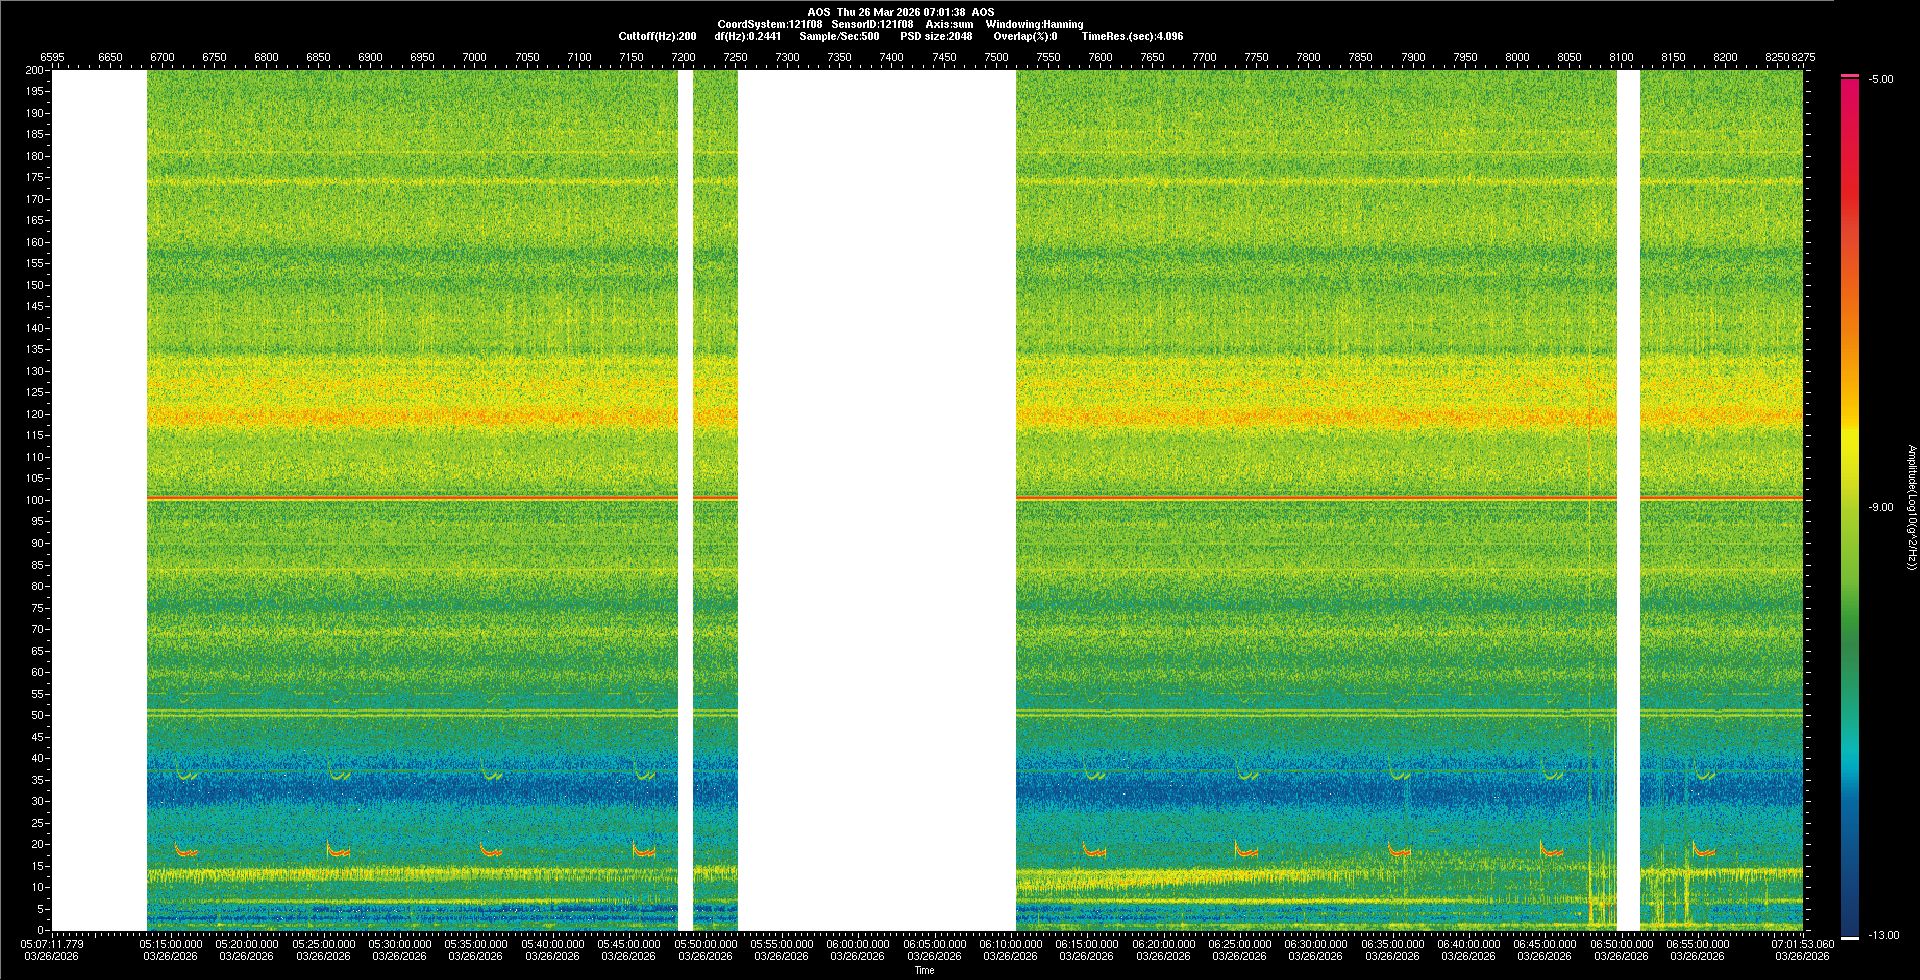Image resolution: width=1920 pixels, height=980 pixels.
Task: Click the red top of the amplitude colorbar
Action: [1849, 90]
